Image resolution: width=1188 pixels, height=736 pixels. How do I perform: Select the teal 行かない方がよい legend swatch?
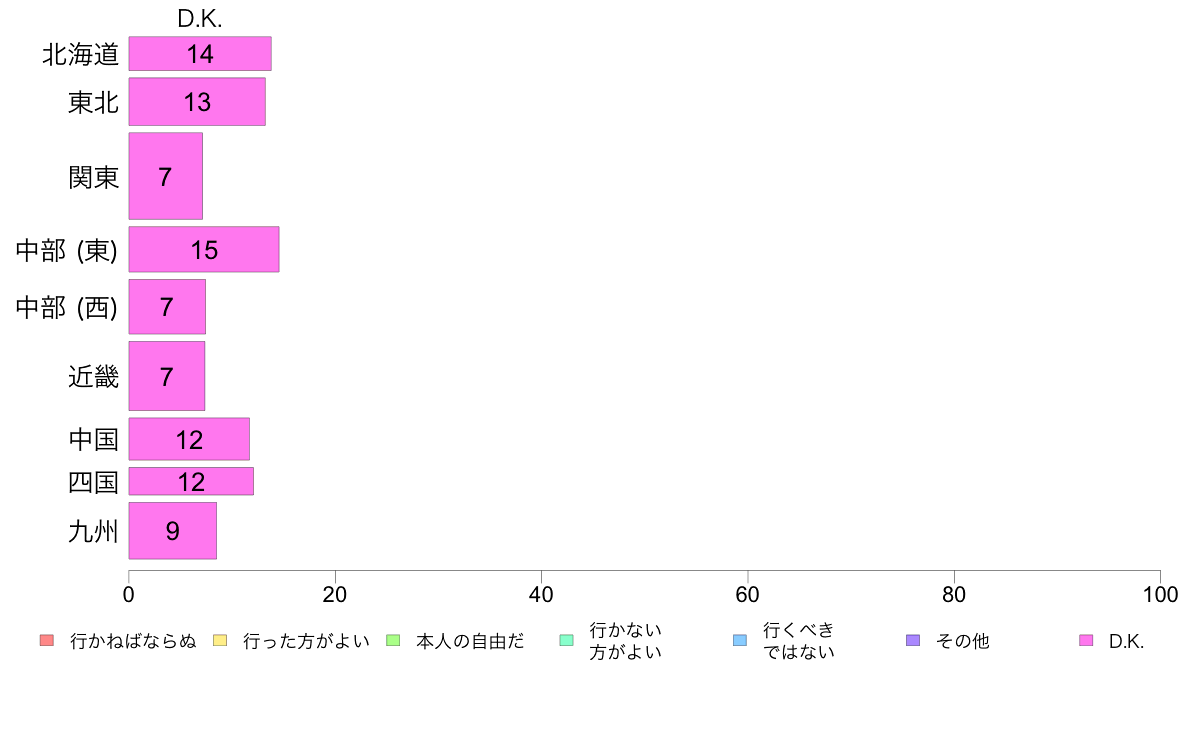tap(566, 641)
